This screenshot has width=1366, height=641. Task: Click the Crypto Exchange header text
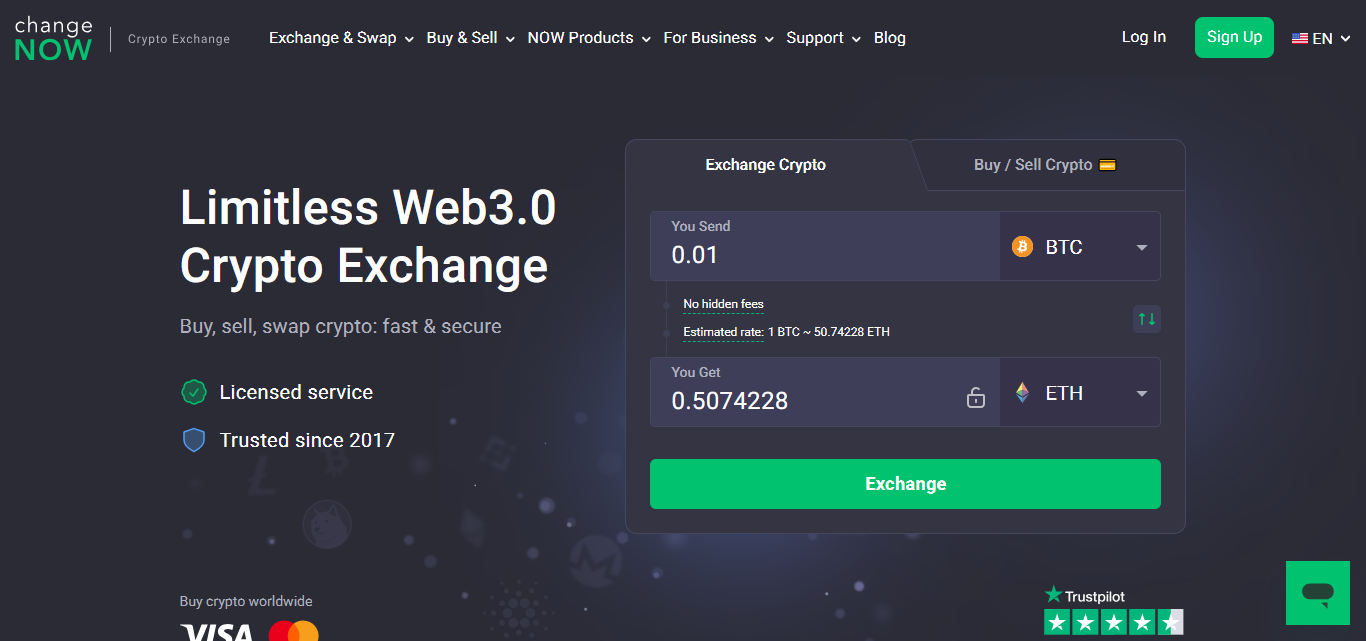click(179, 39)
